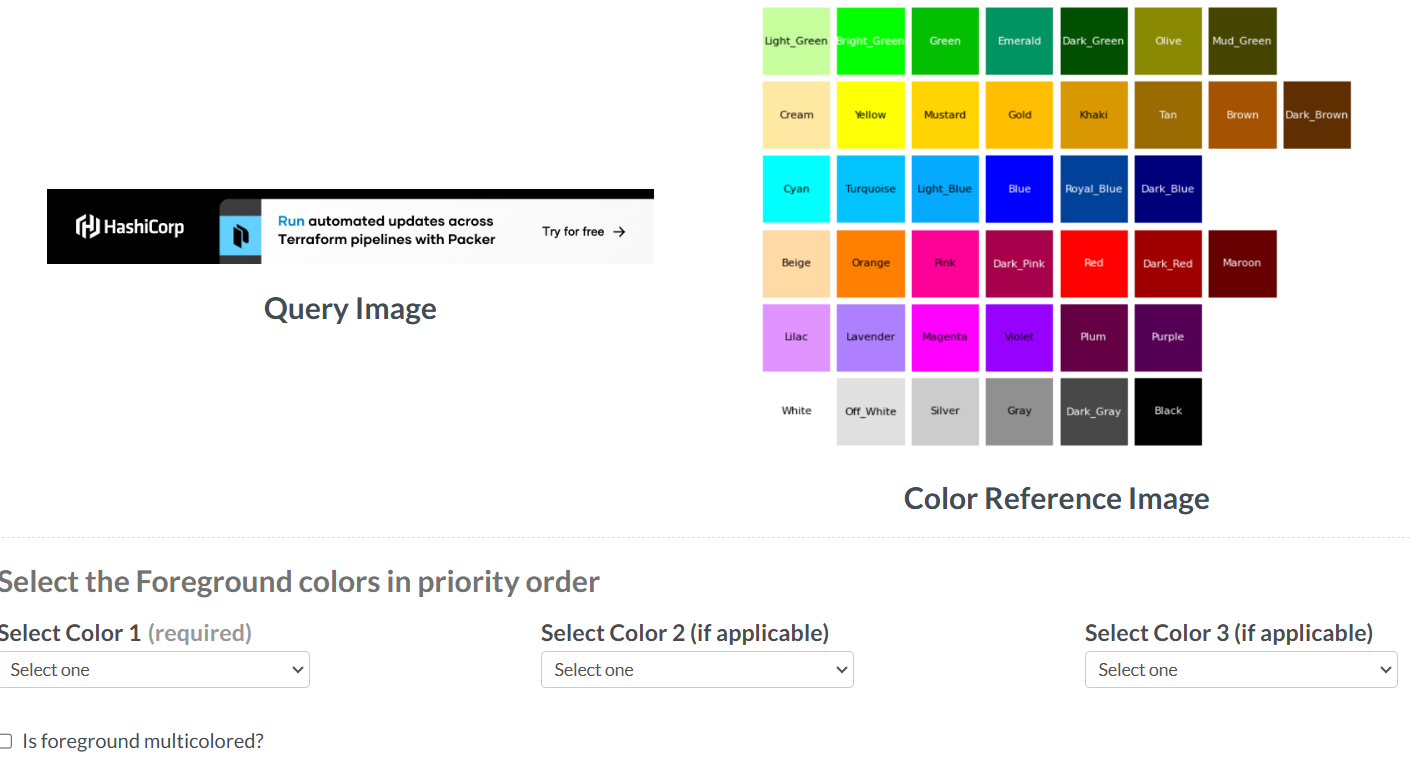This screenshot has width=1422, height=760.
Task: Click the Khaki color swatch
Action: coord(1094,115)
